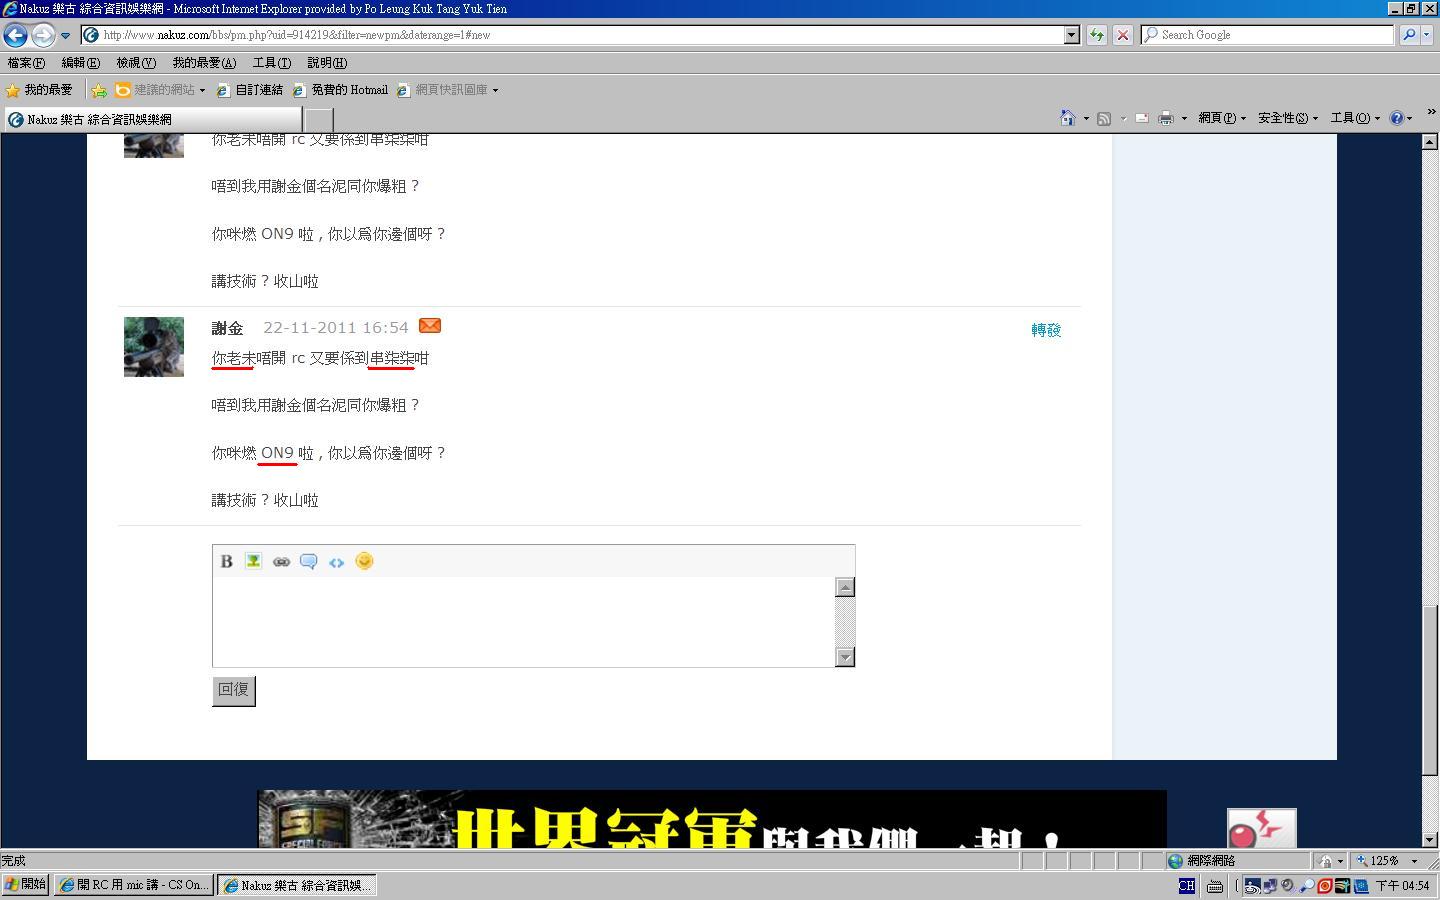1440x900 pixels.
Task: Click the orange envelope message icon
Action: (430, 326)
